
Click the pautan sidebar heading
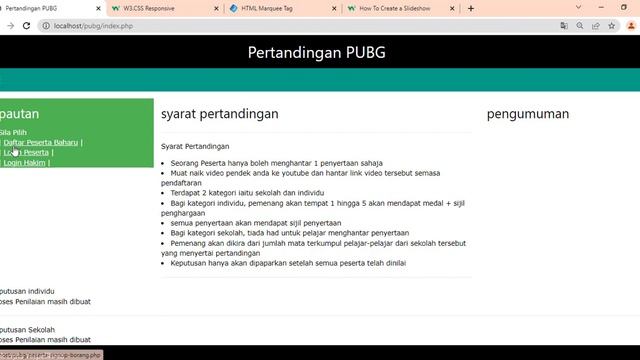click(x=19, y=114)
